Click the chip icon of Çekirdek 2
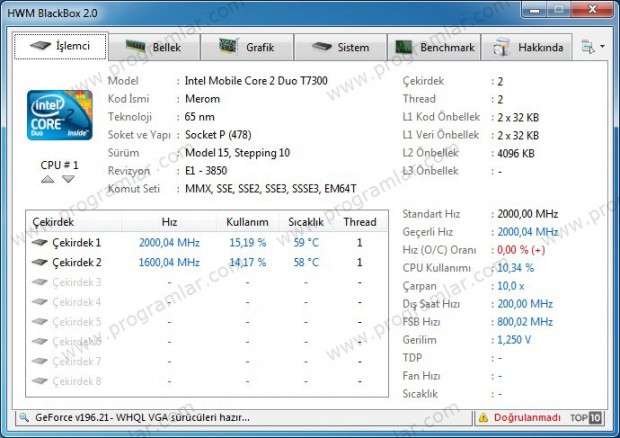Image resolution: width=620 pixels, height=438 pixels. [x=40, y=262]
